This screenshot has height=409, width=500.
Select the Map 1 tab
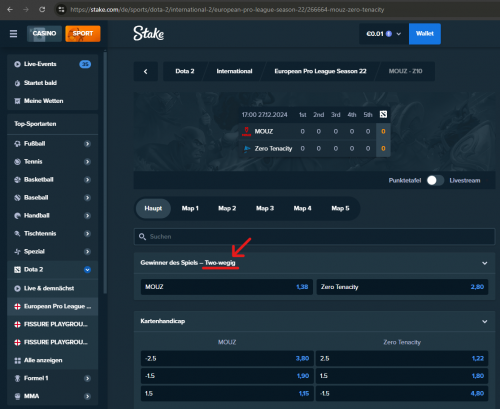point(190,208)
